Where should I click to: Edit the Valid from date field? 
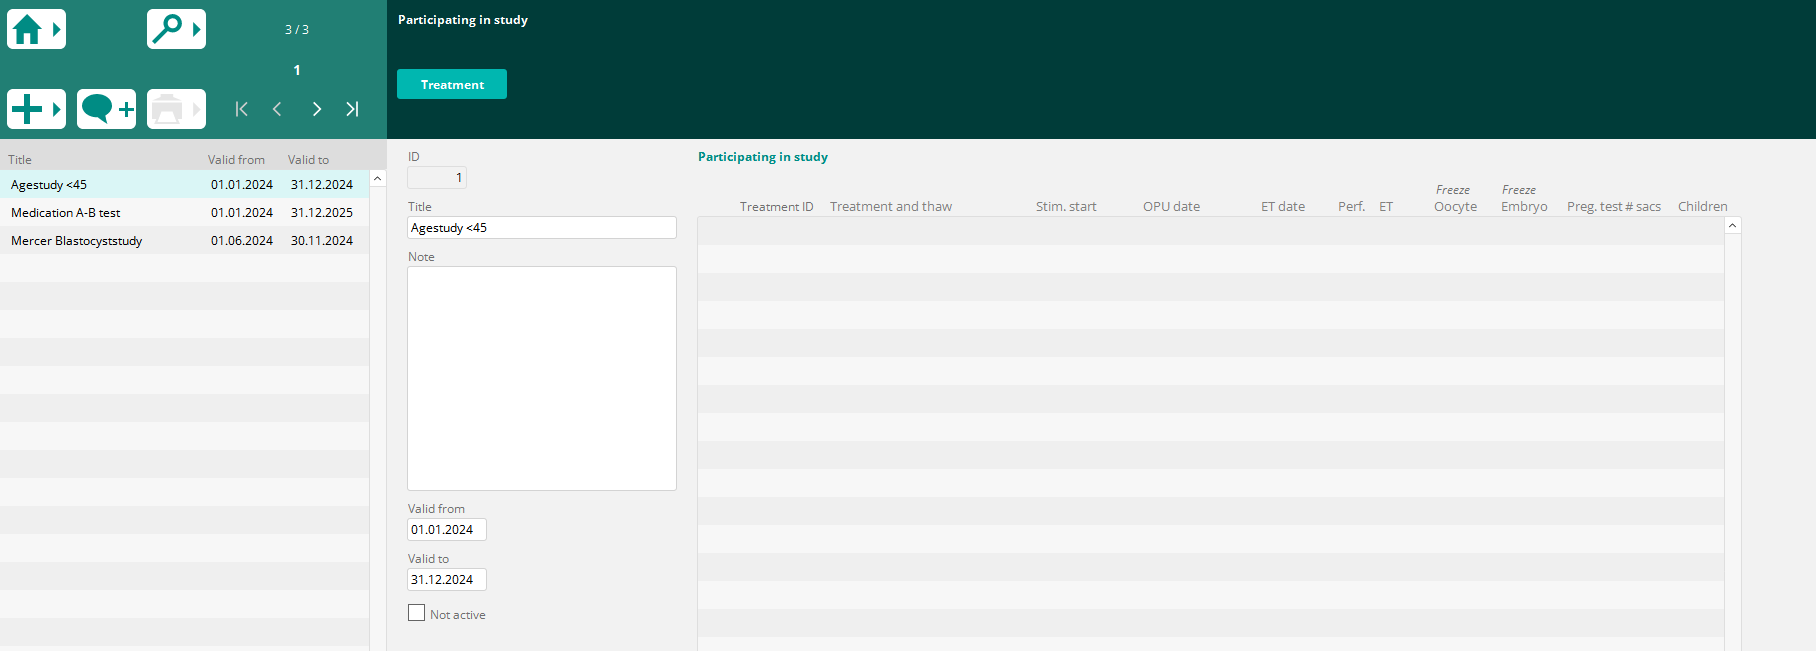click(x=447, y=530)
